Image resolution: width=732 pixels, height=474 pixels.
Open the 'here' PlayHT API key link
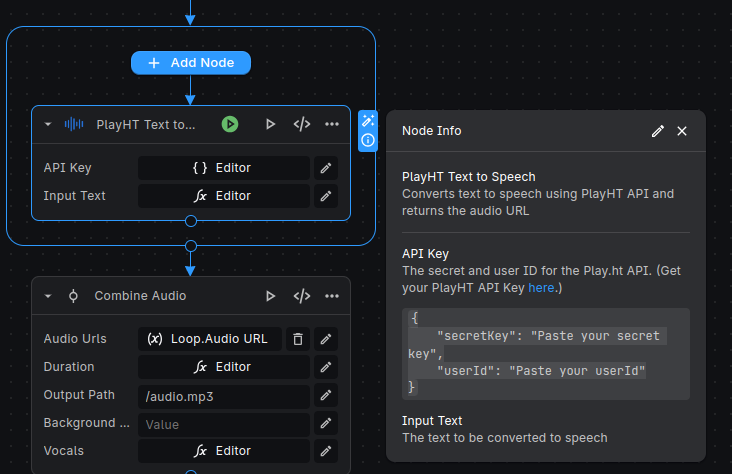click(541, 288)
